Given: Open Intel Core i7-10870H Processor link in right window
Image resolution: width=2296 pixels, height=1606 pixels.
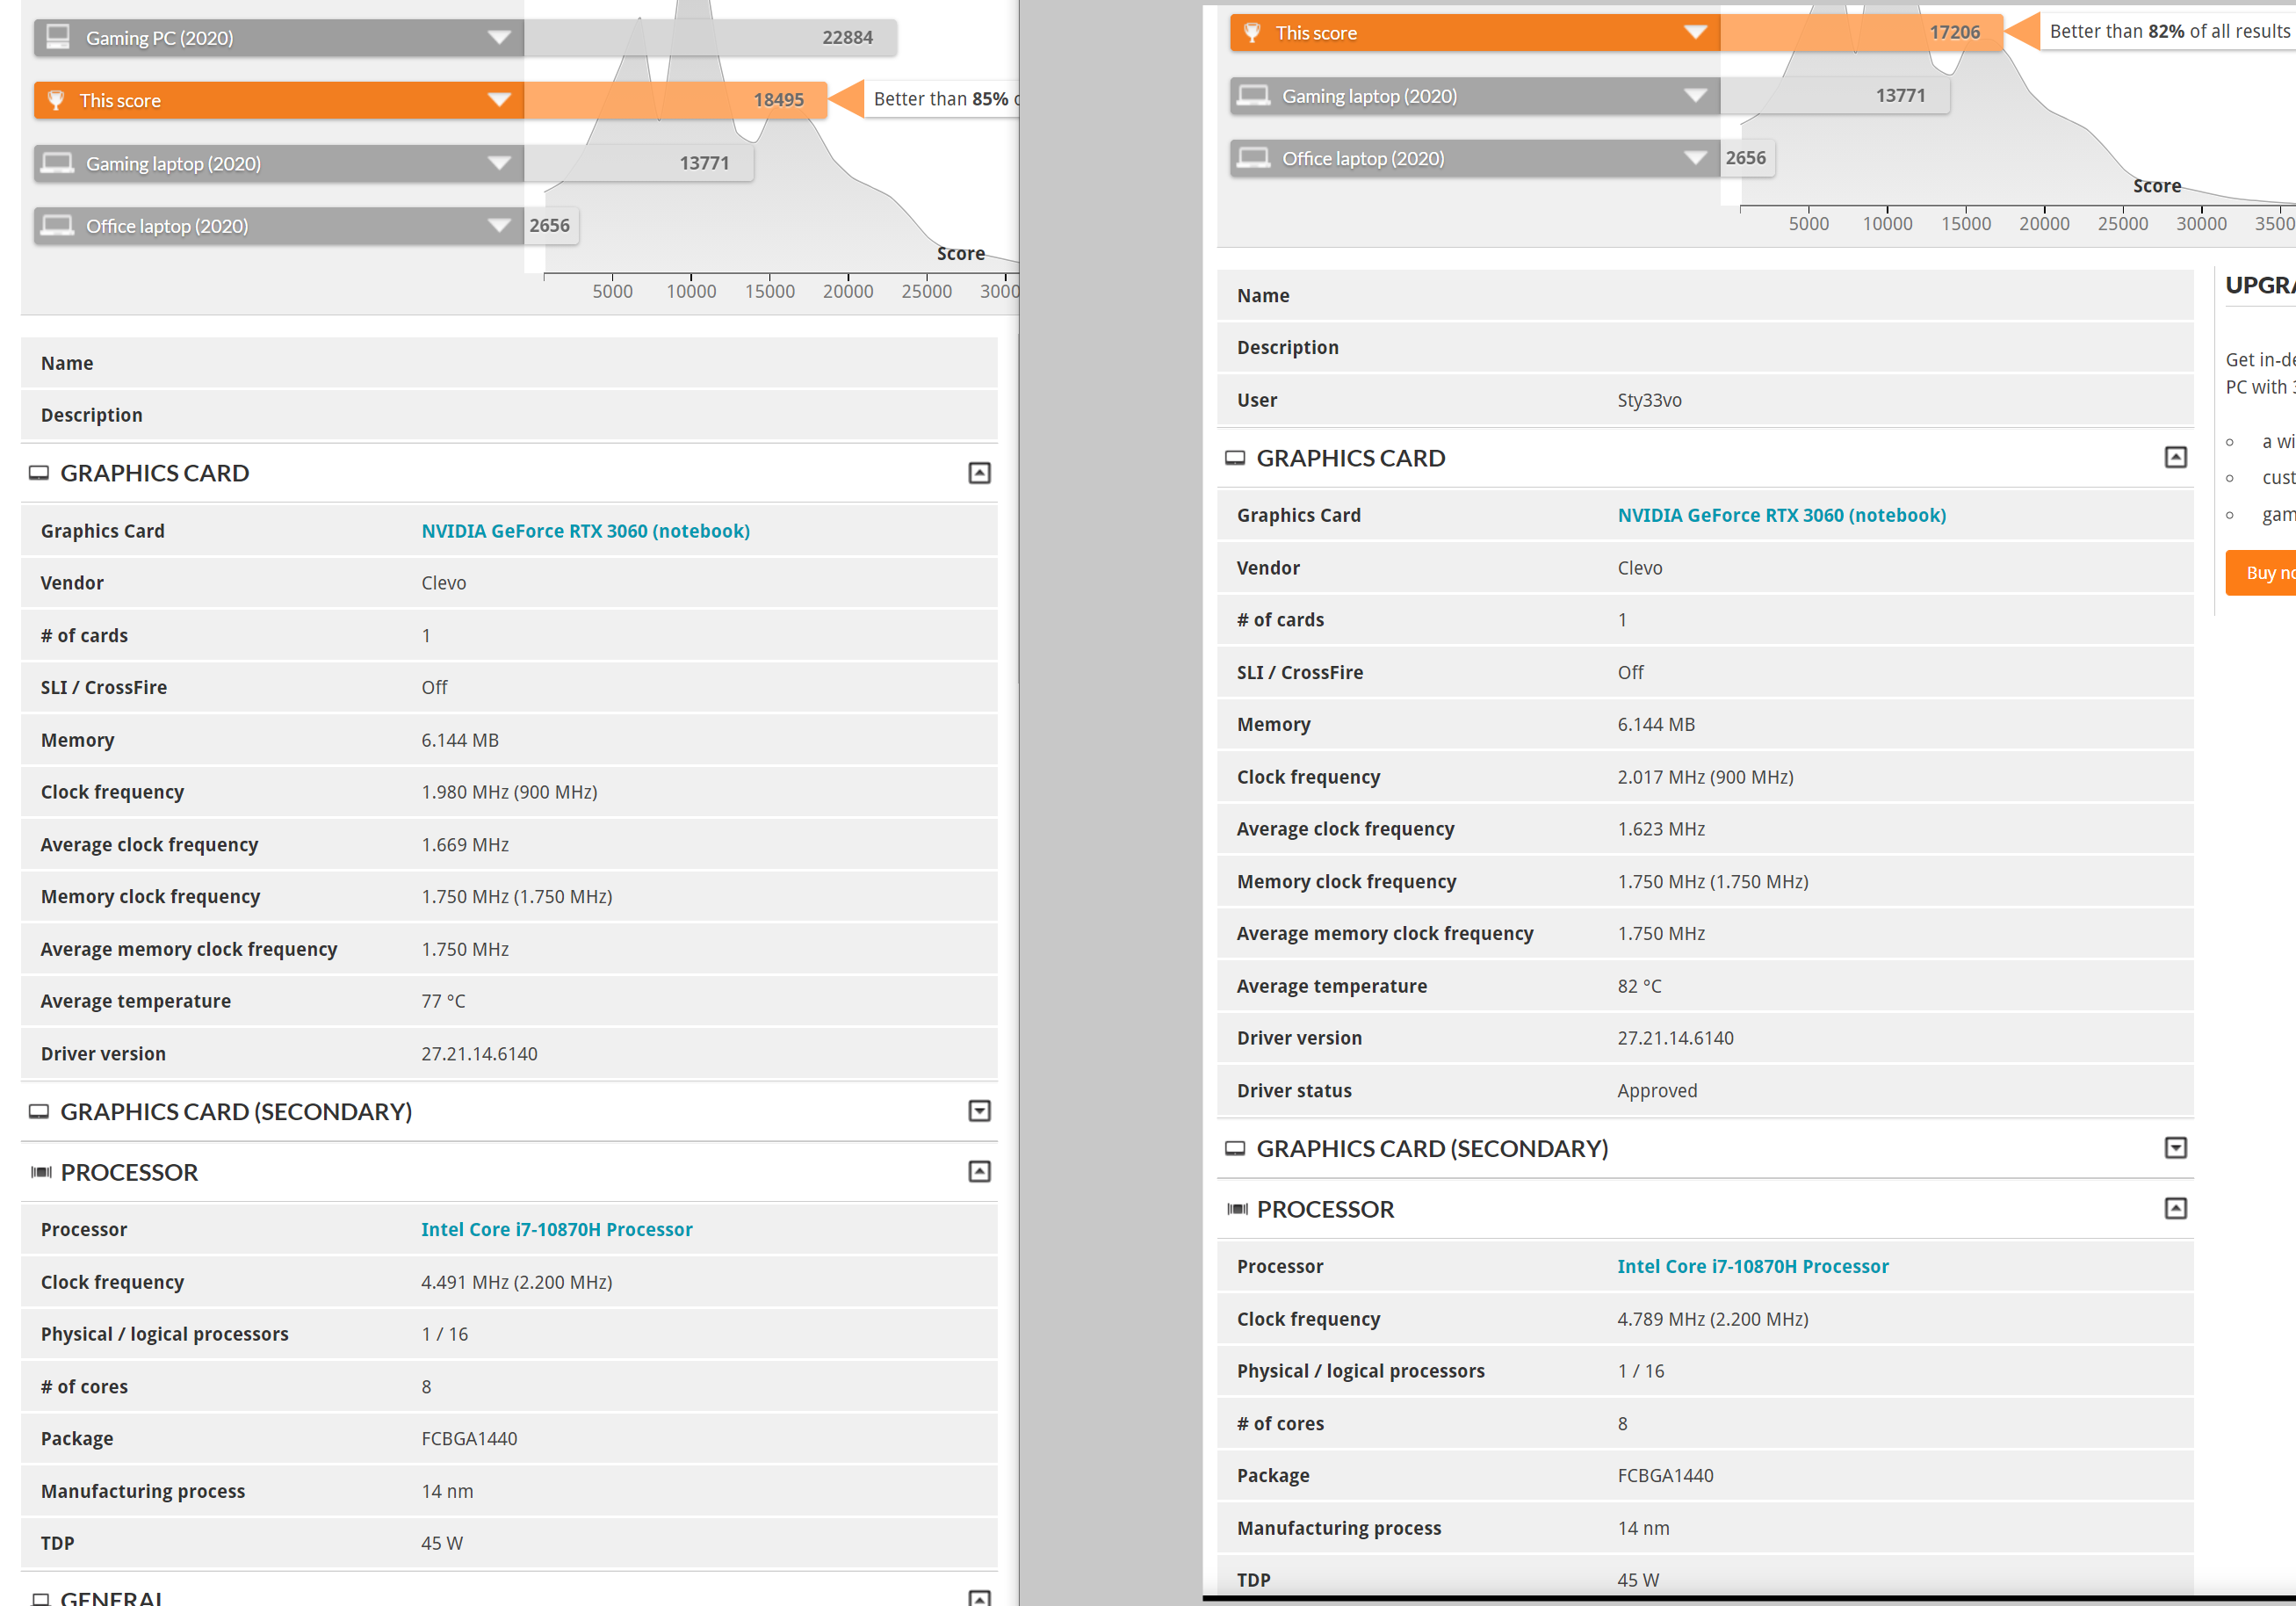Looking at the screenshot, I should [x=1753, y=1266].
